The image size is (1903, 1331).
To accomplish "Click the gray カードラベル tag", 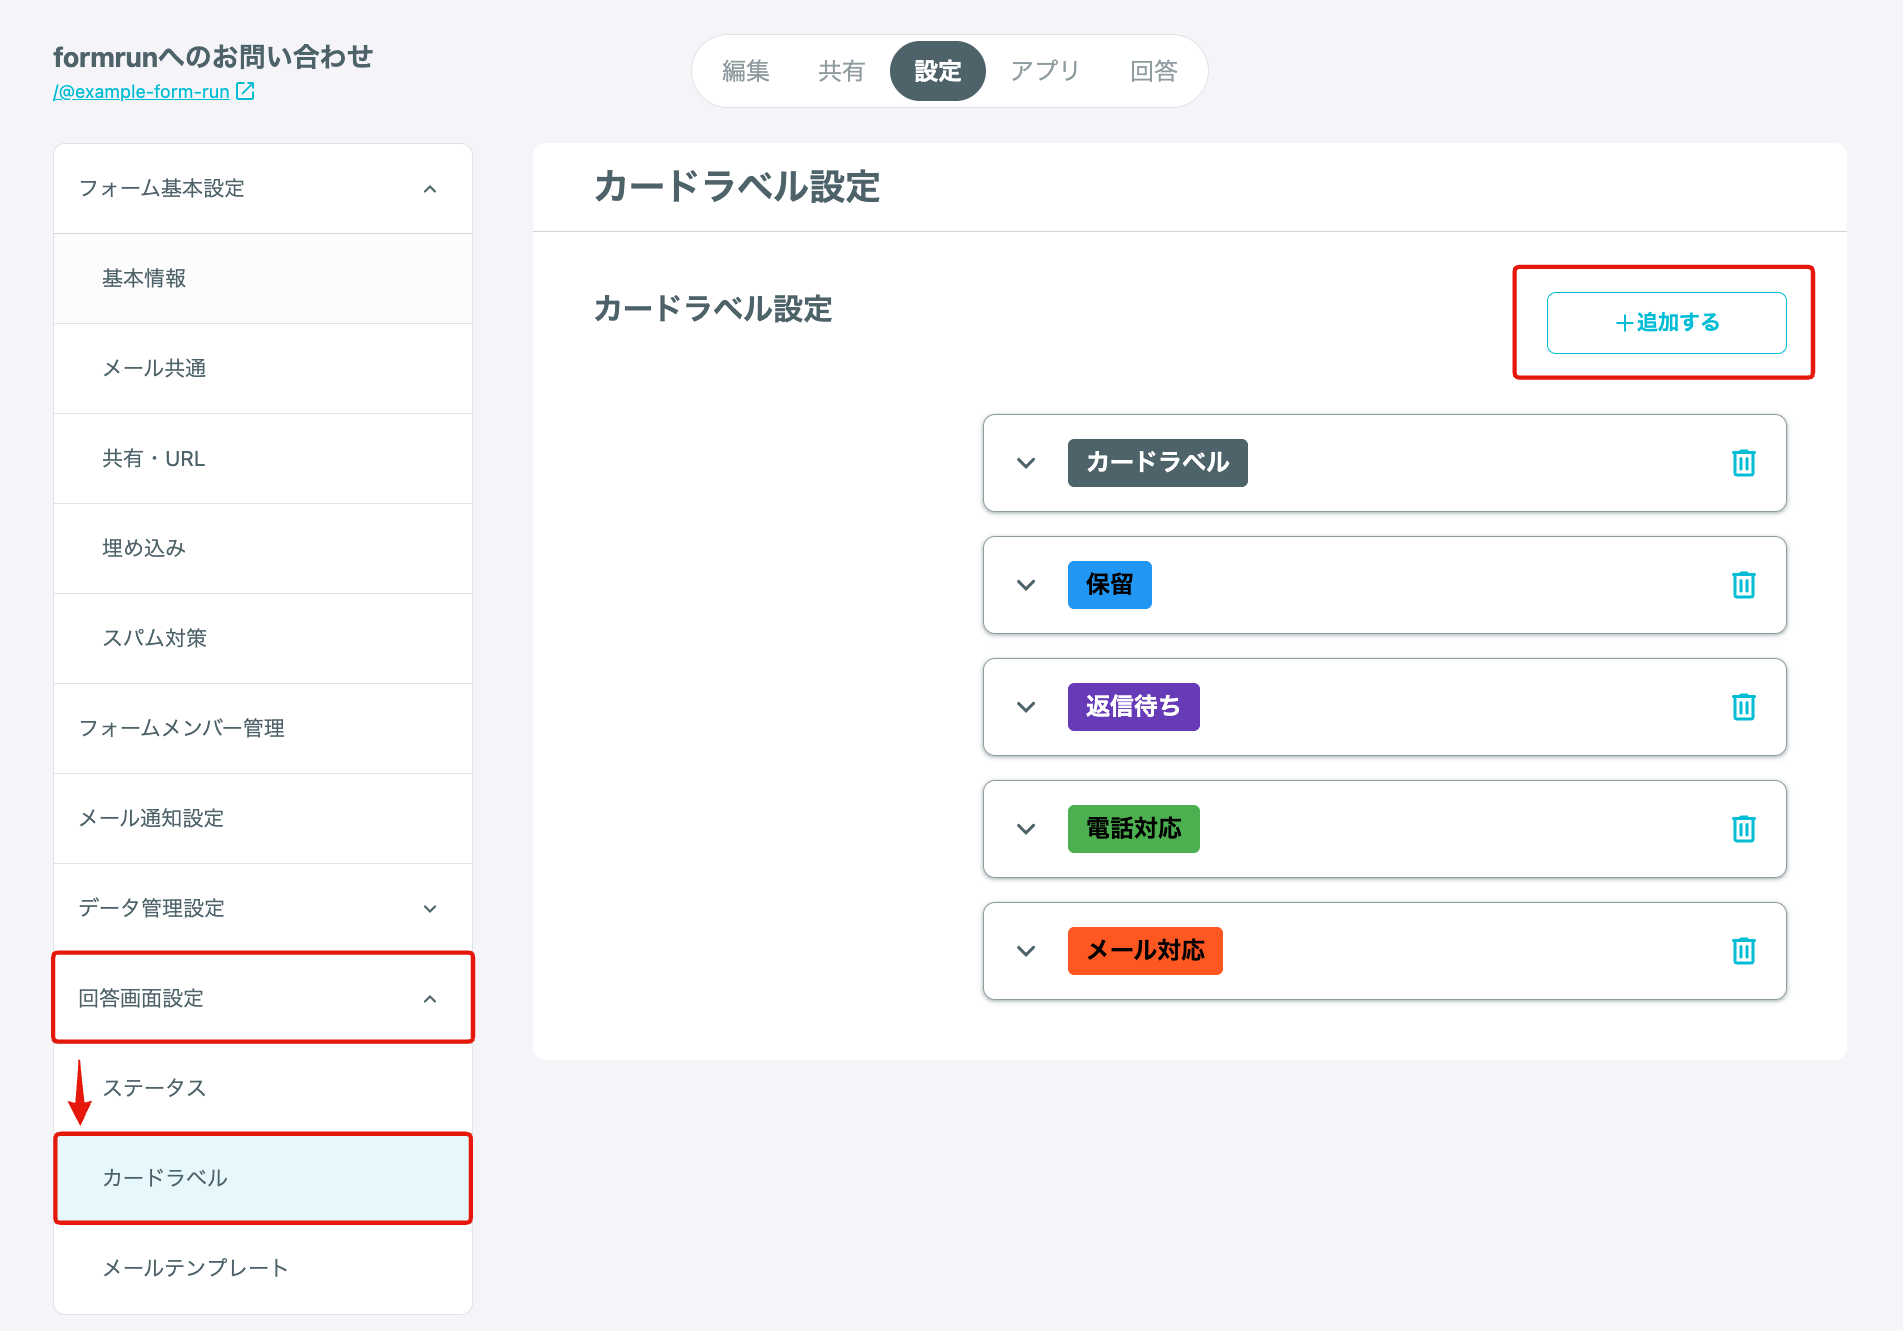I will pos(1157,463).
